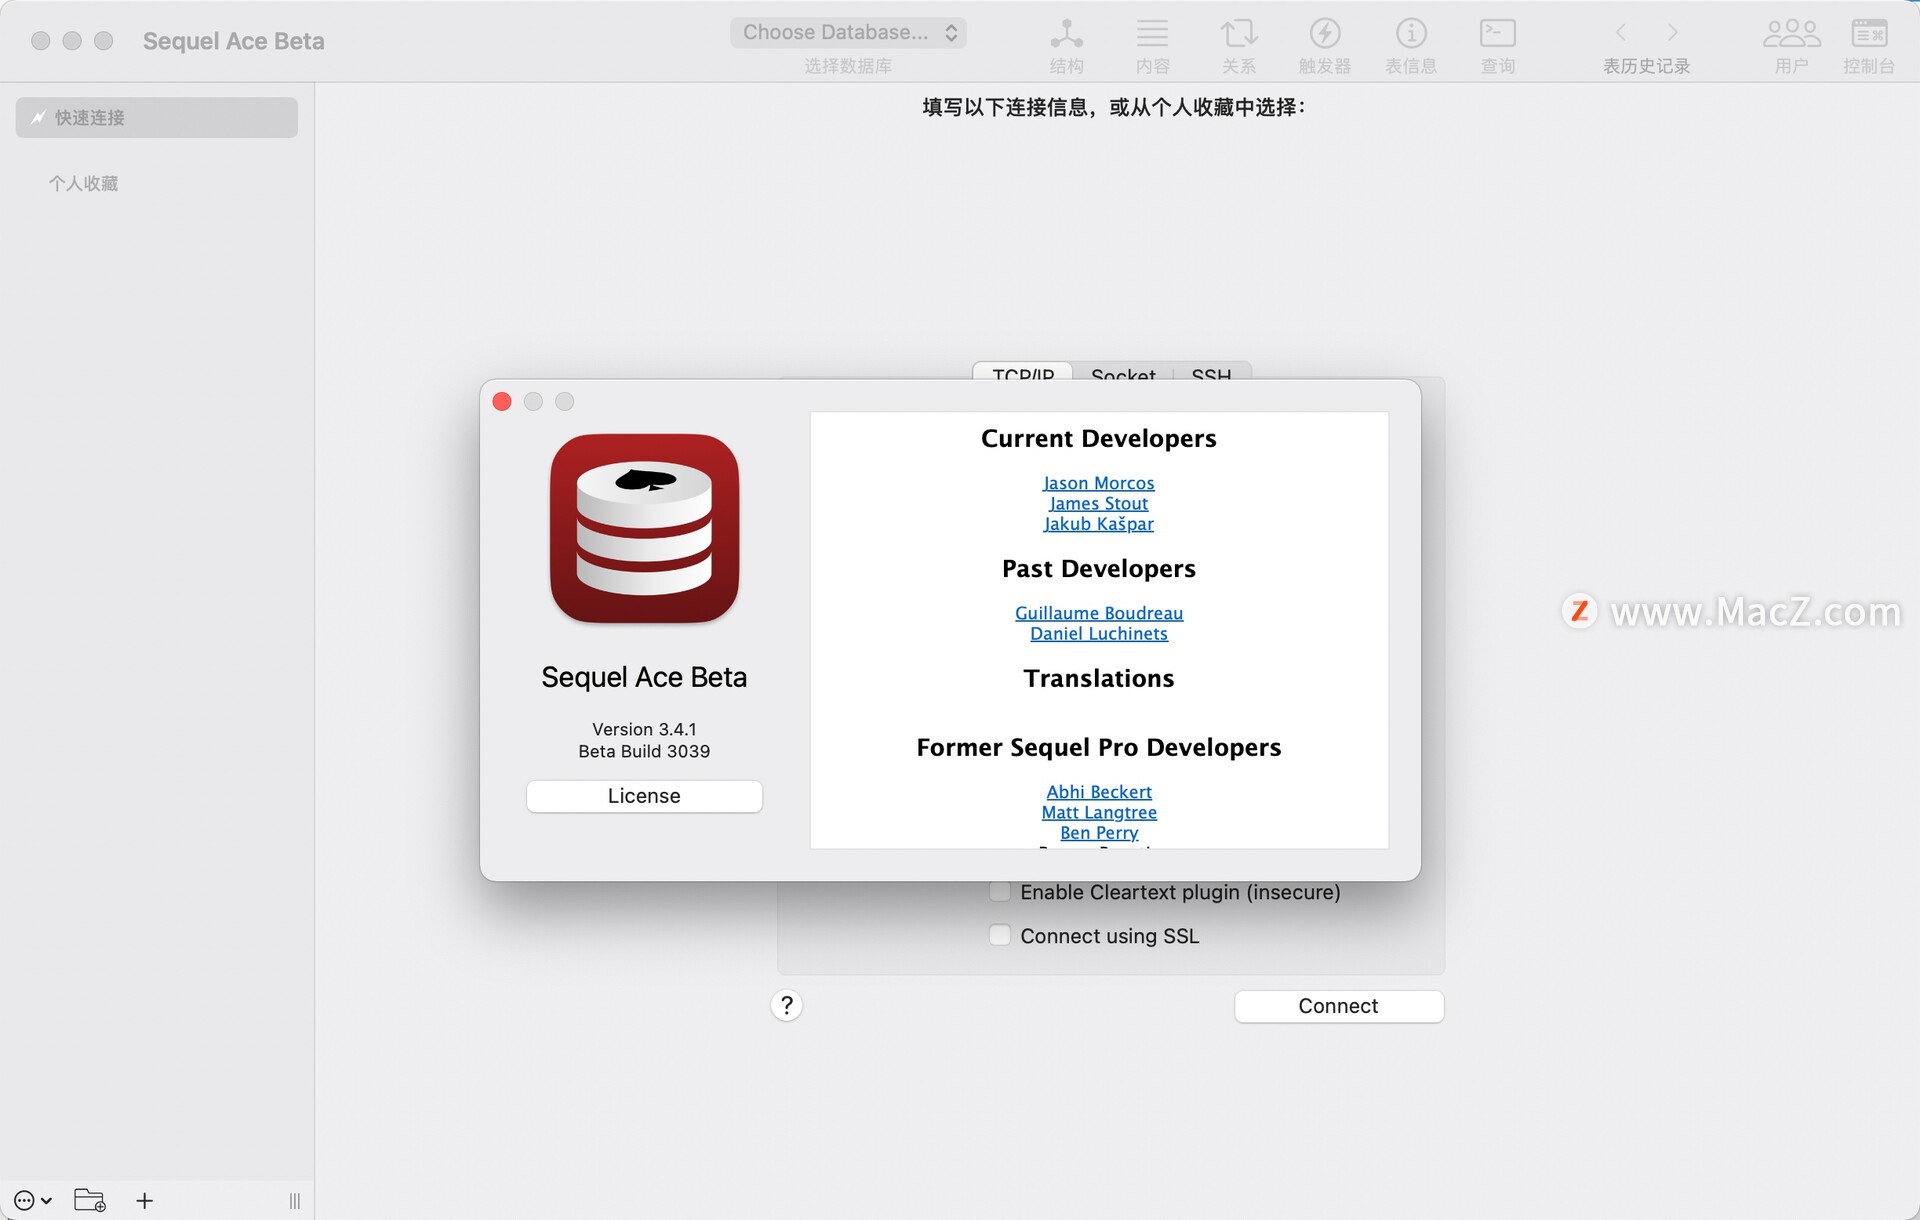Open the help question mark button

tap(787, 1005)
